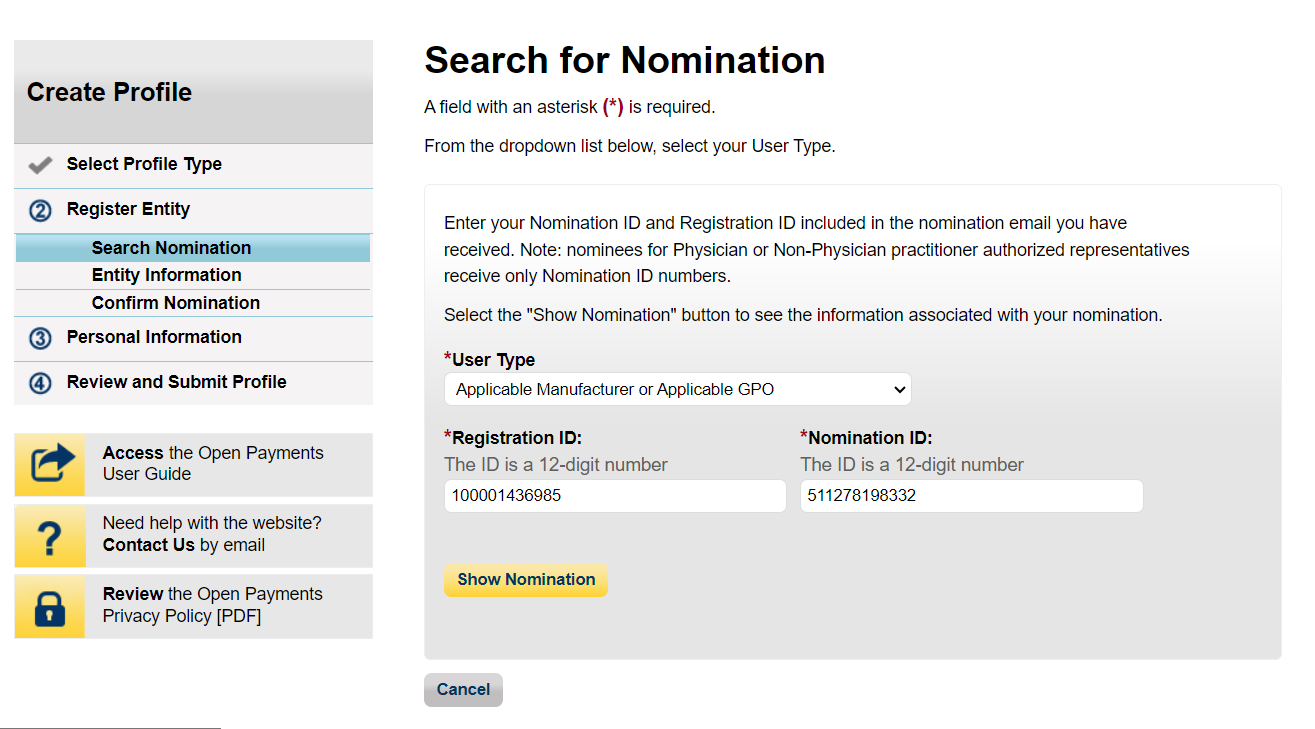Click the Registration ID input field

(615, 496)
